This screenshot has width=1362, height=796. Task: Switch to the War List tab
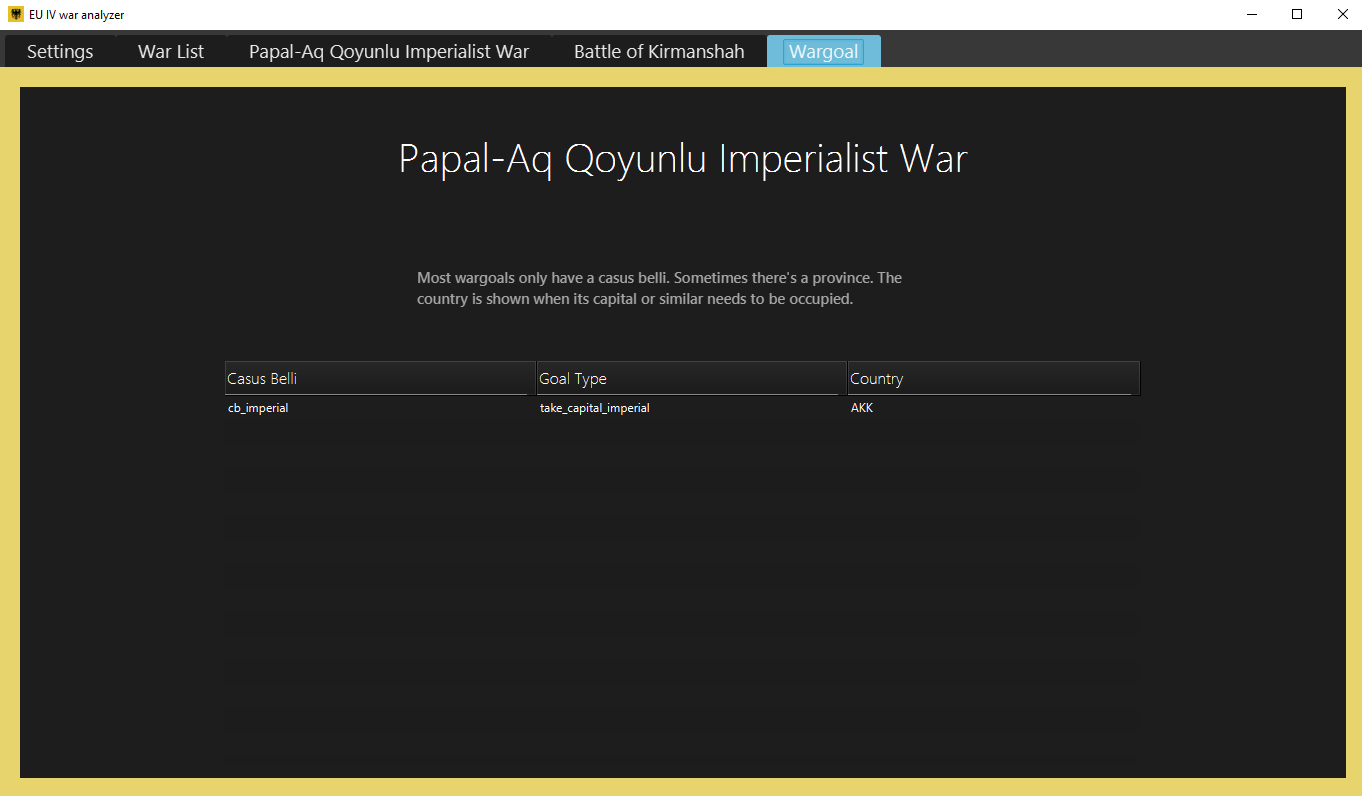click(x=171, y=52)
